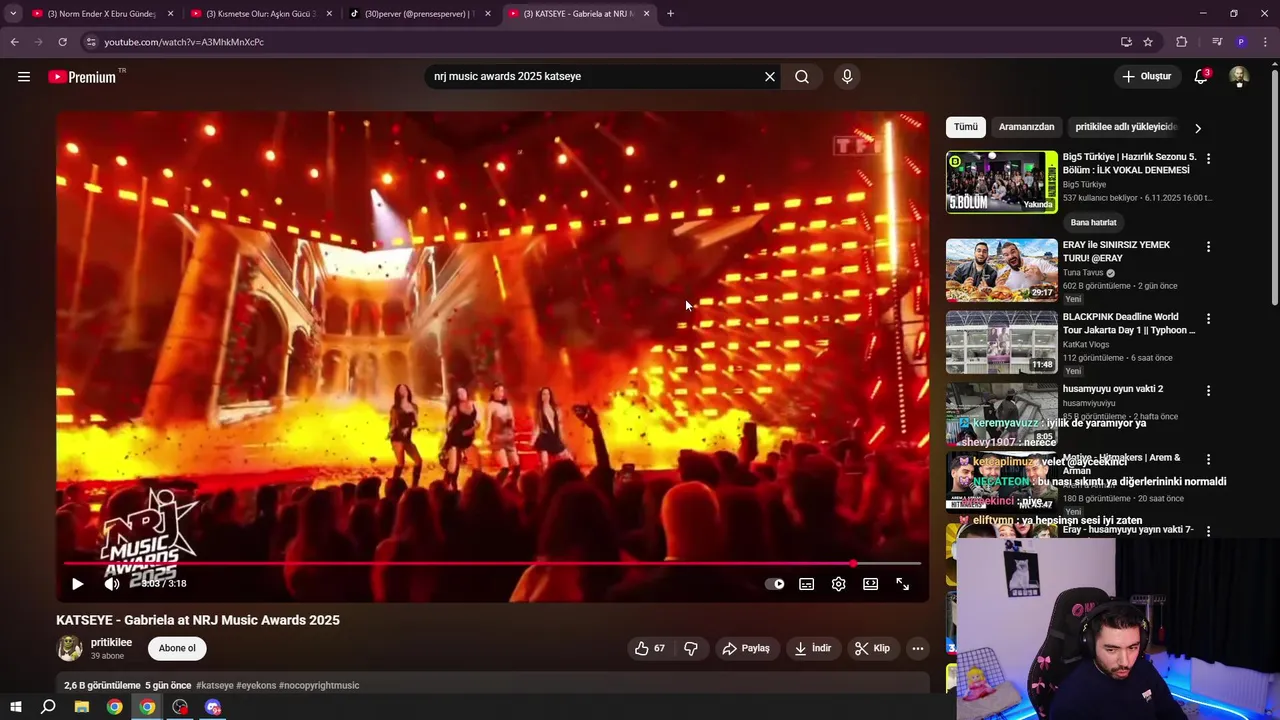Viewport: 1280px width, 720px height.
Task: Open the YouTube hamburger guide menu
Action: pyautogui.click(x=24, y=77)
